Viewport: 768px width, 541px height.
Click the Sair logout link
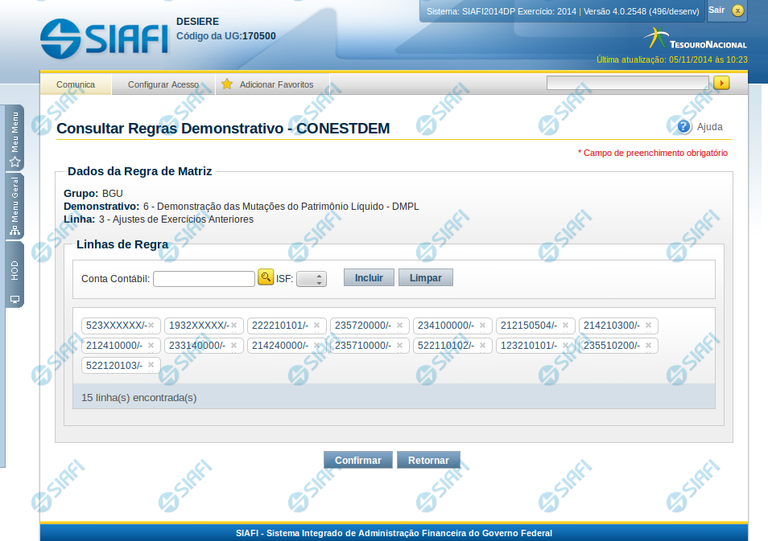pyautogui.click(x=716, y=10)
